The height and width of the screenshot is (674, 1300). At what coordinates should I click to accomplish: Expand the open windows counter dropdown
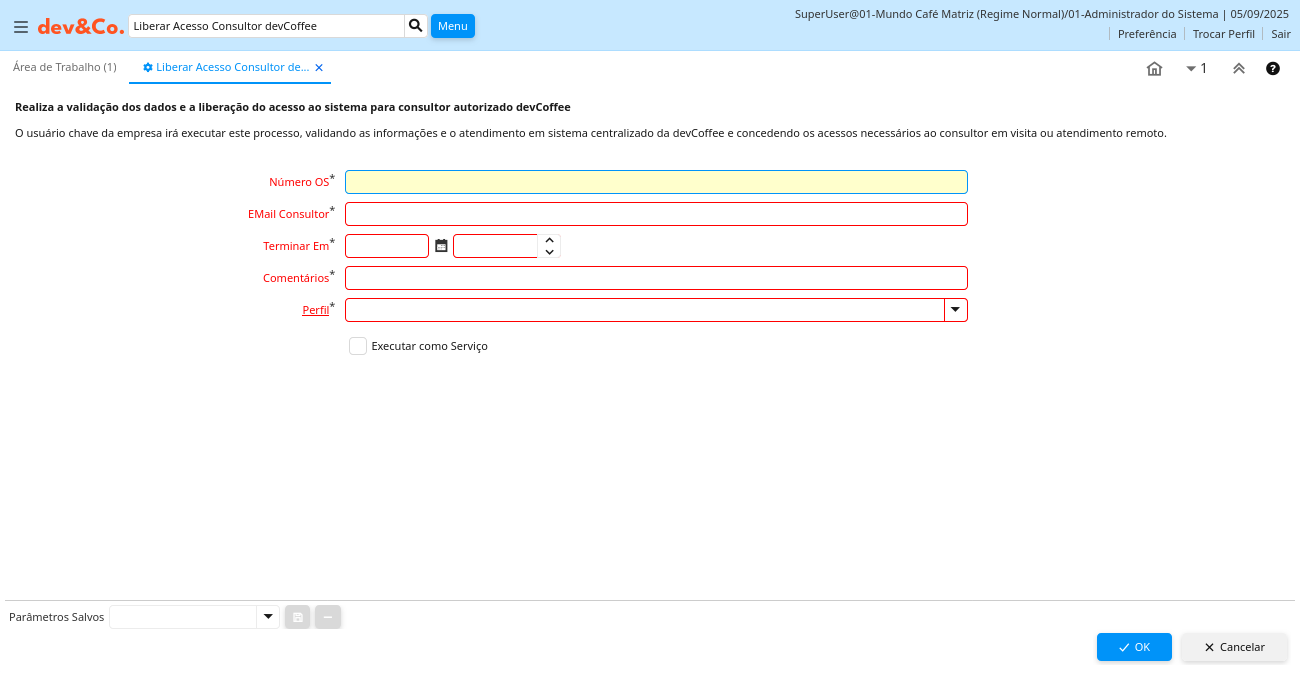click(x=1196, y=68)
